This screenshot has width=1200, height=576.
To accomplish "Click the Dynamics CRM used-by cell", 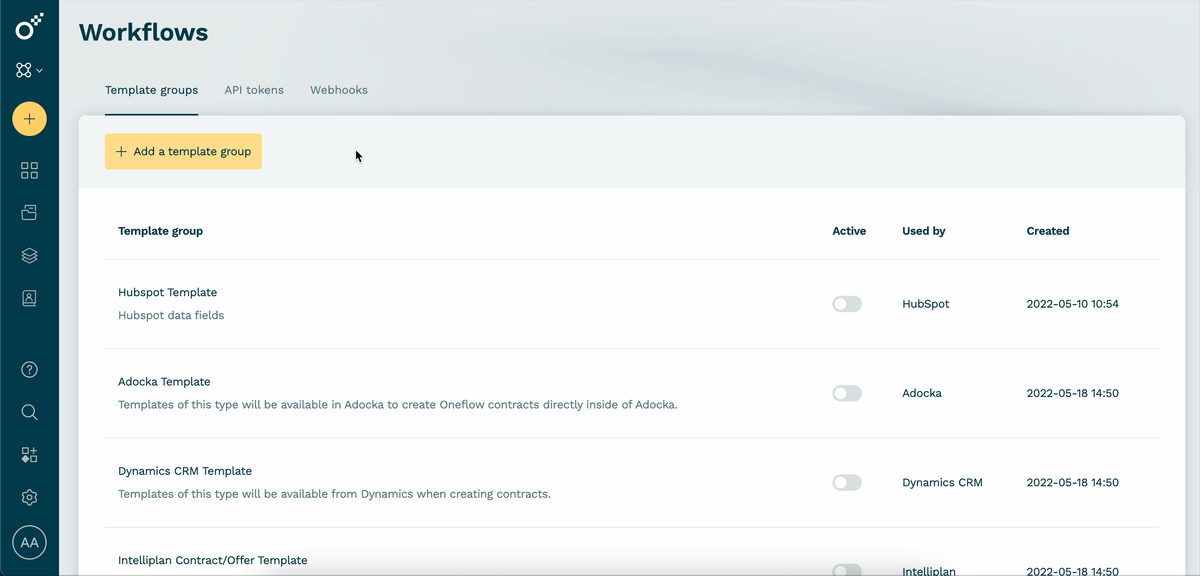I will coord(942,482).
